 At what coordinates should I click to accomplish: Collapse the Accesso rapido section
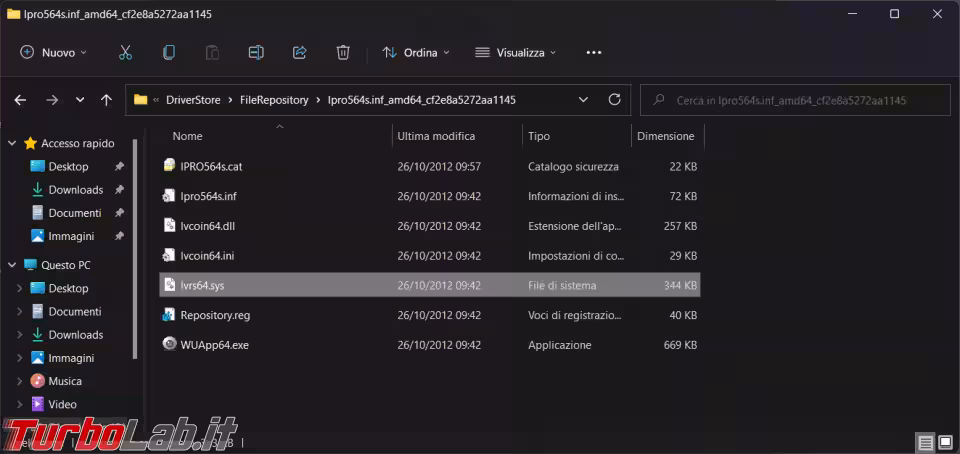click(12, 143)
